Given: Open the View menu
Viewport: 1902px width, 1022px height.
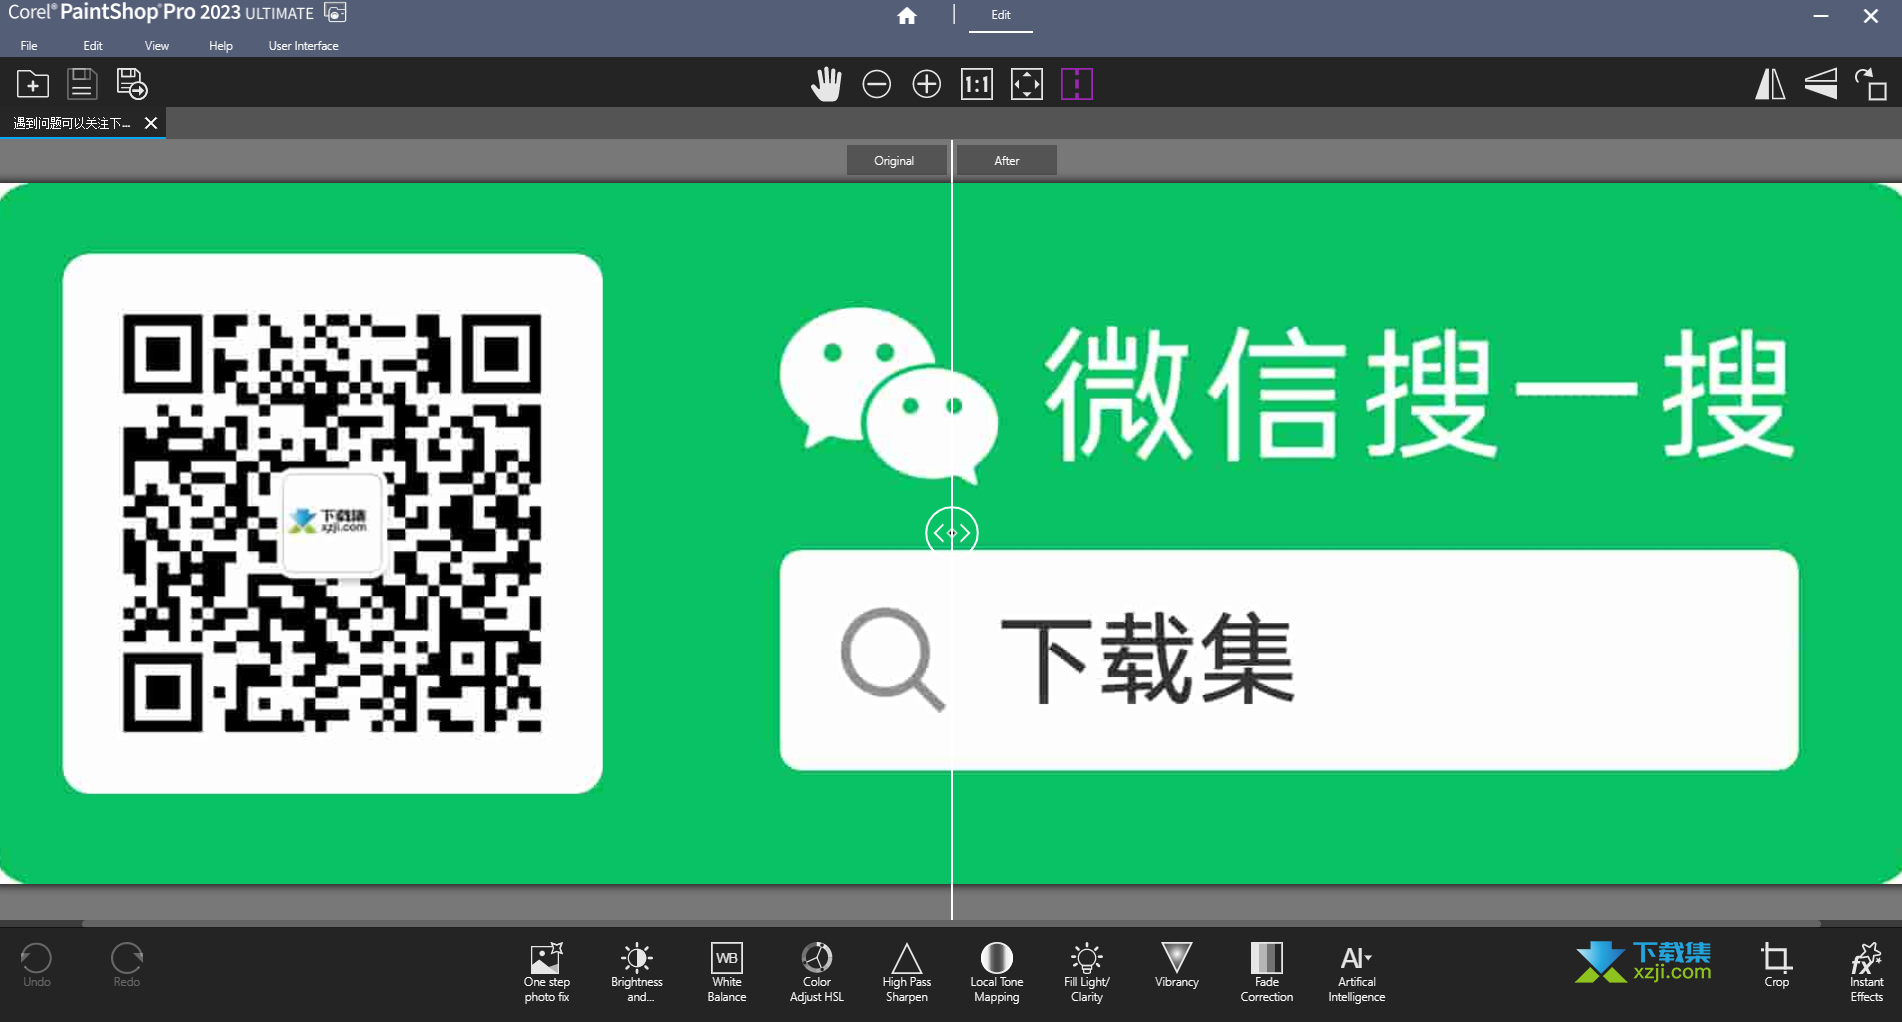Looking at the screenshot, I should tap(157, 46).
